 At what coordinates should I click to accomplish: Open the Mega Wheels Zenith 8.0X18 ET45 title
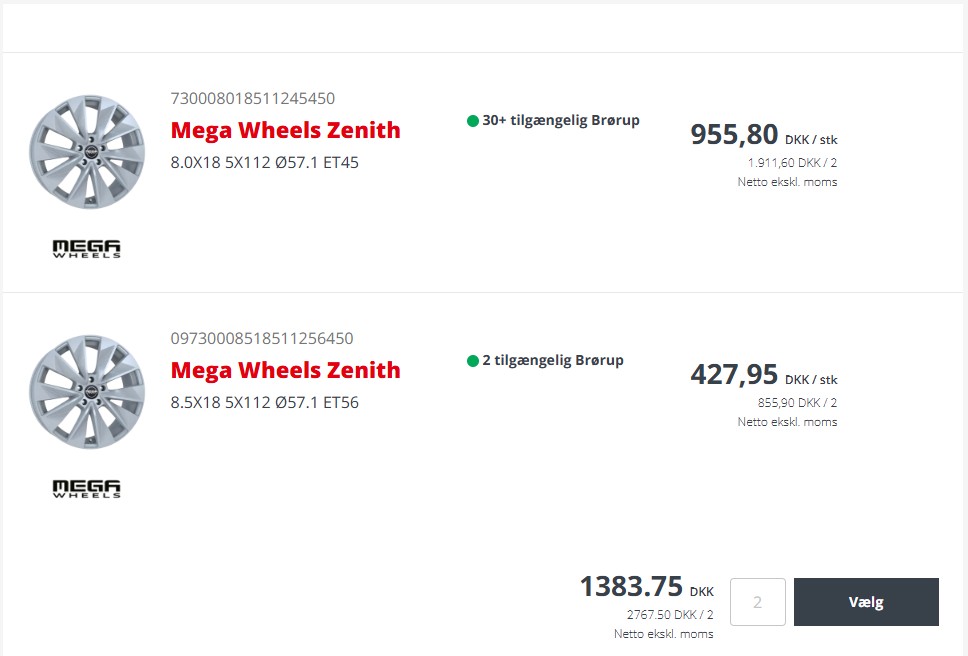tap(285, 130)
